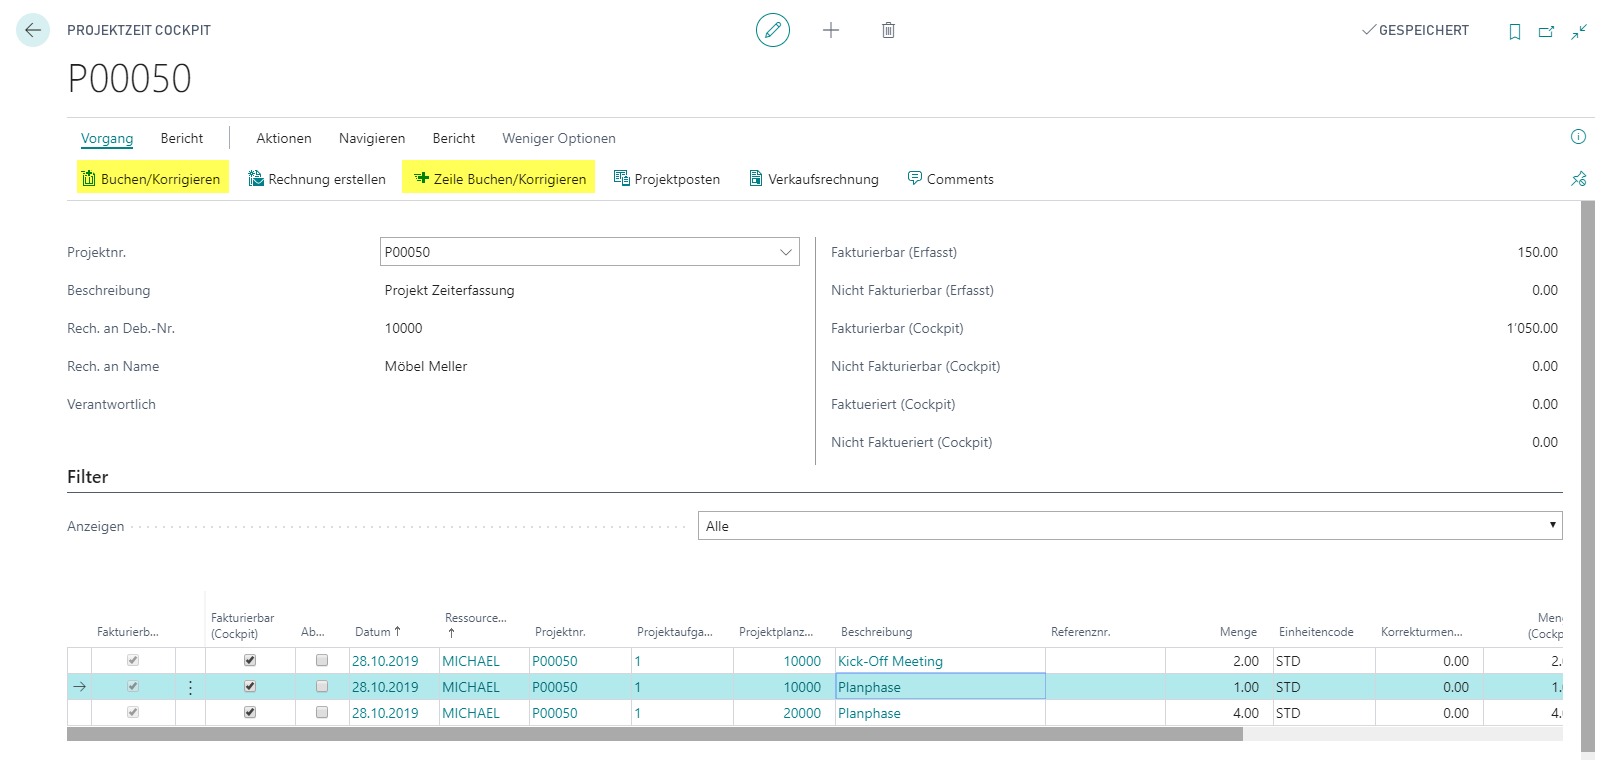Toggle Fakturierbar (Cockpit) checkbox in Planphase 10000 row
The height and width of the screenshot is (760, 1608).
[250, 686]
